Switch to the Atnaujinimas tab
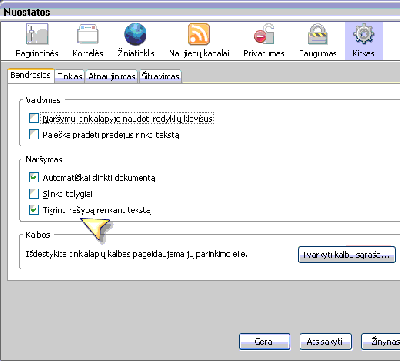The image size is (400, 362). [x=112, y=77]
